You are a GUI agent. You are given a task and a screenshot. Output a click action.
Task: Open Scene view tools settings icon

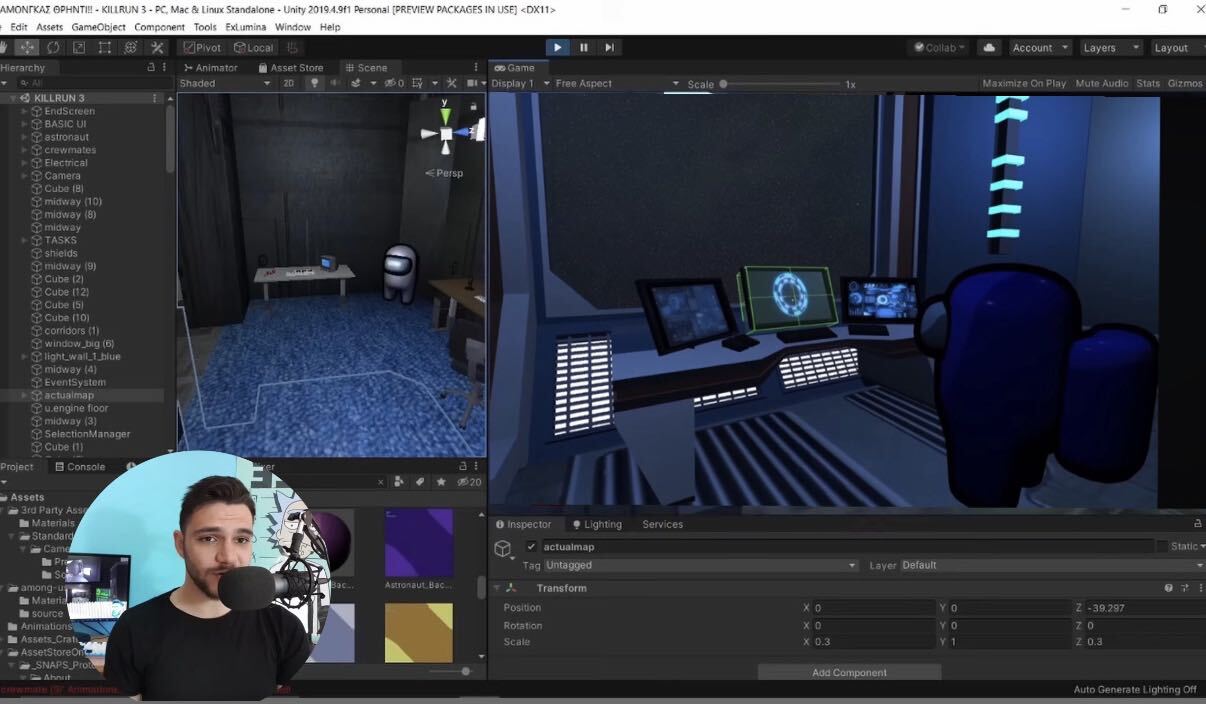(x=451, y=83)
